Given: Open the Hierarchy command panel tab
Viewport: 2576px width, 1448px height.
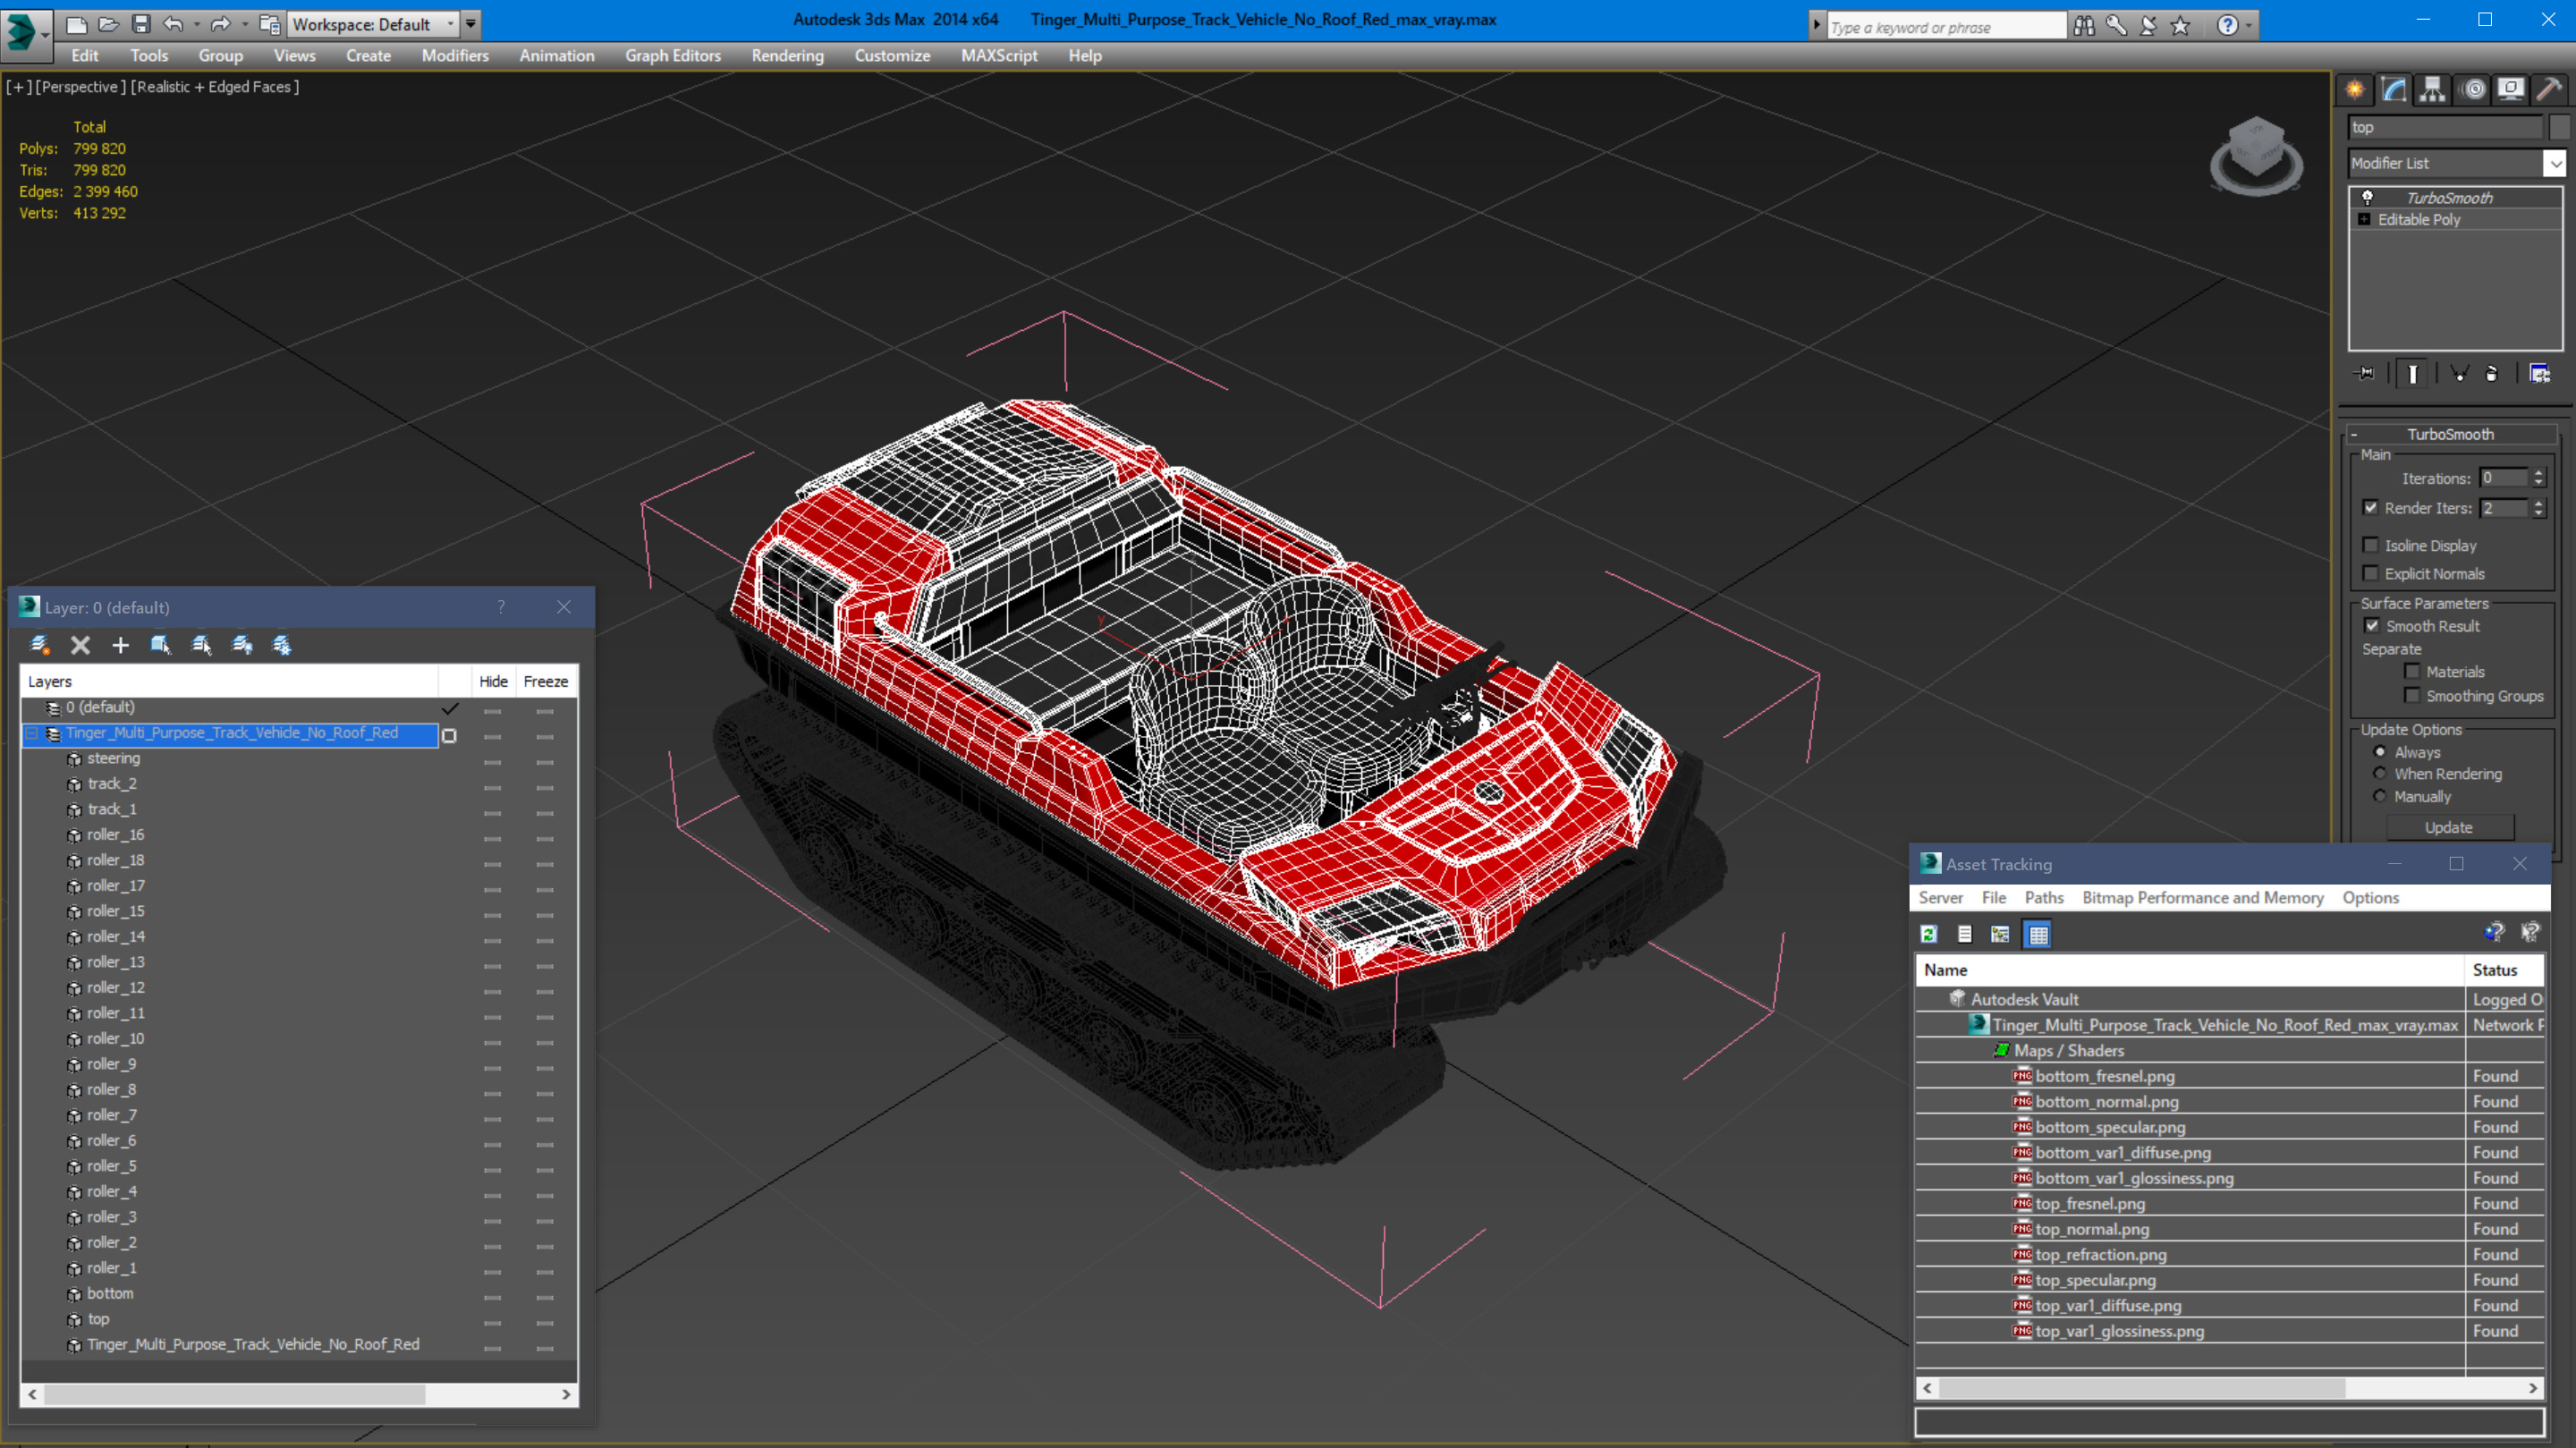Looking at the screenshot, I should [2432, 90].
